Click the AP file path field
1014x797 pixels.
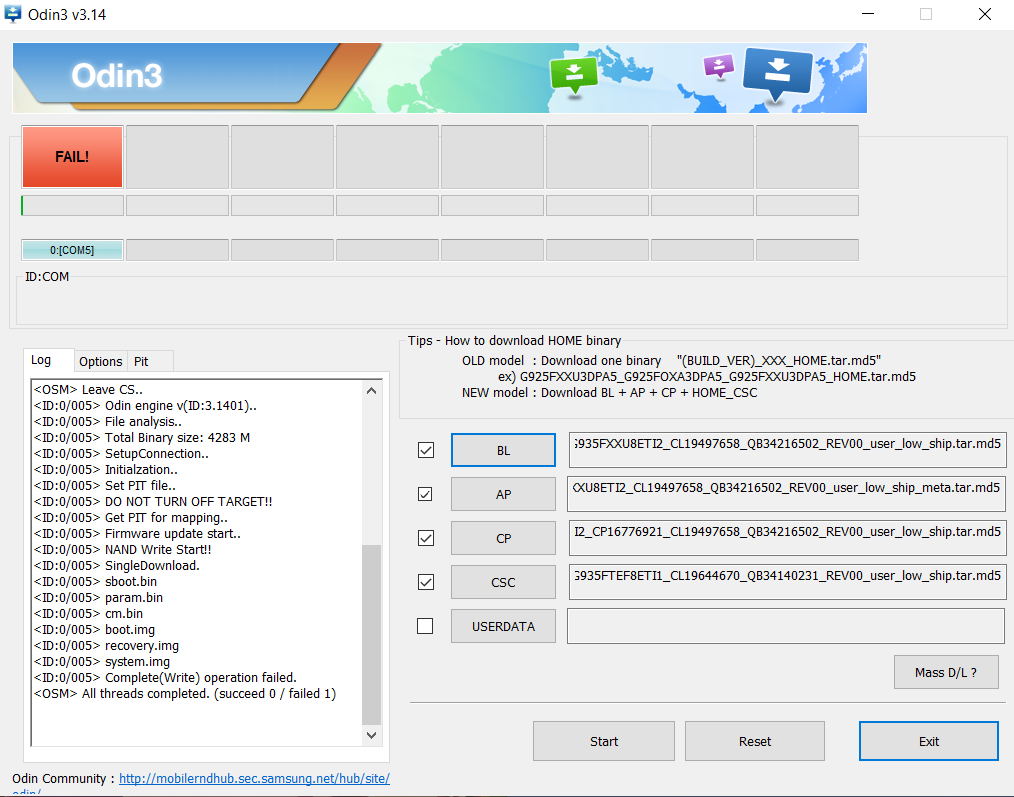coord(786,494)
